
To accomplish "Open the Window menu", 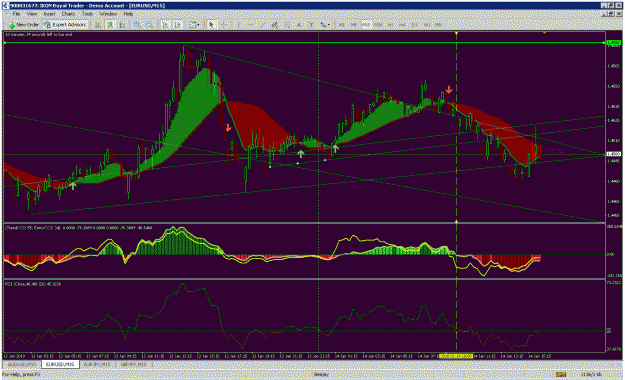I will pos(108,14).
